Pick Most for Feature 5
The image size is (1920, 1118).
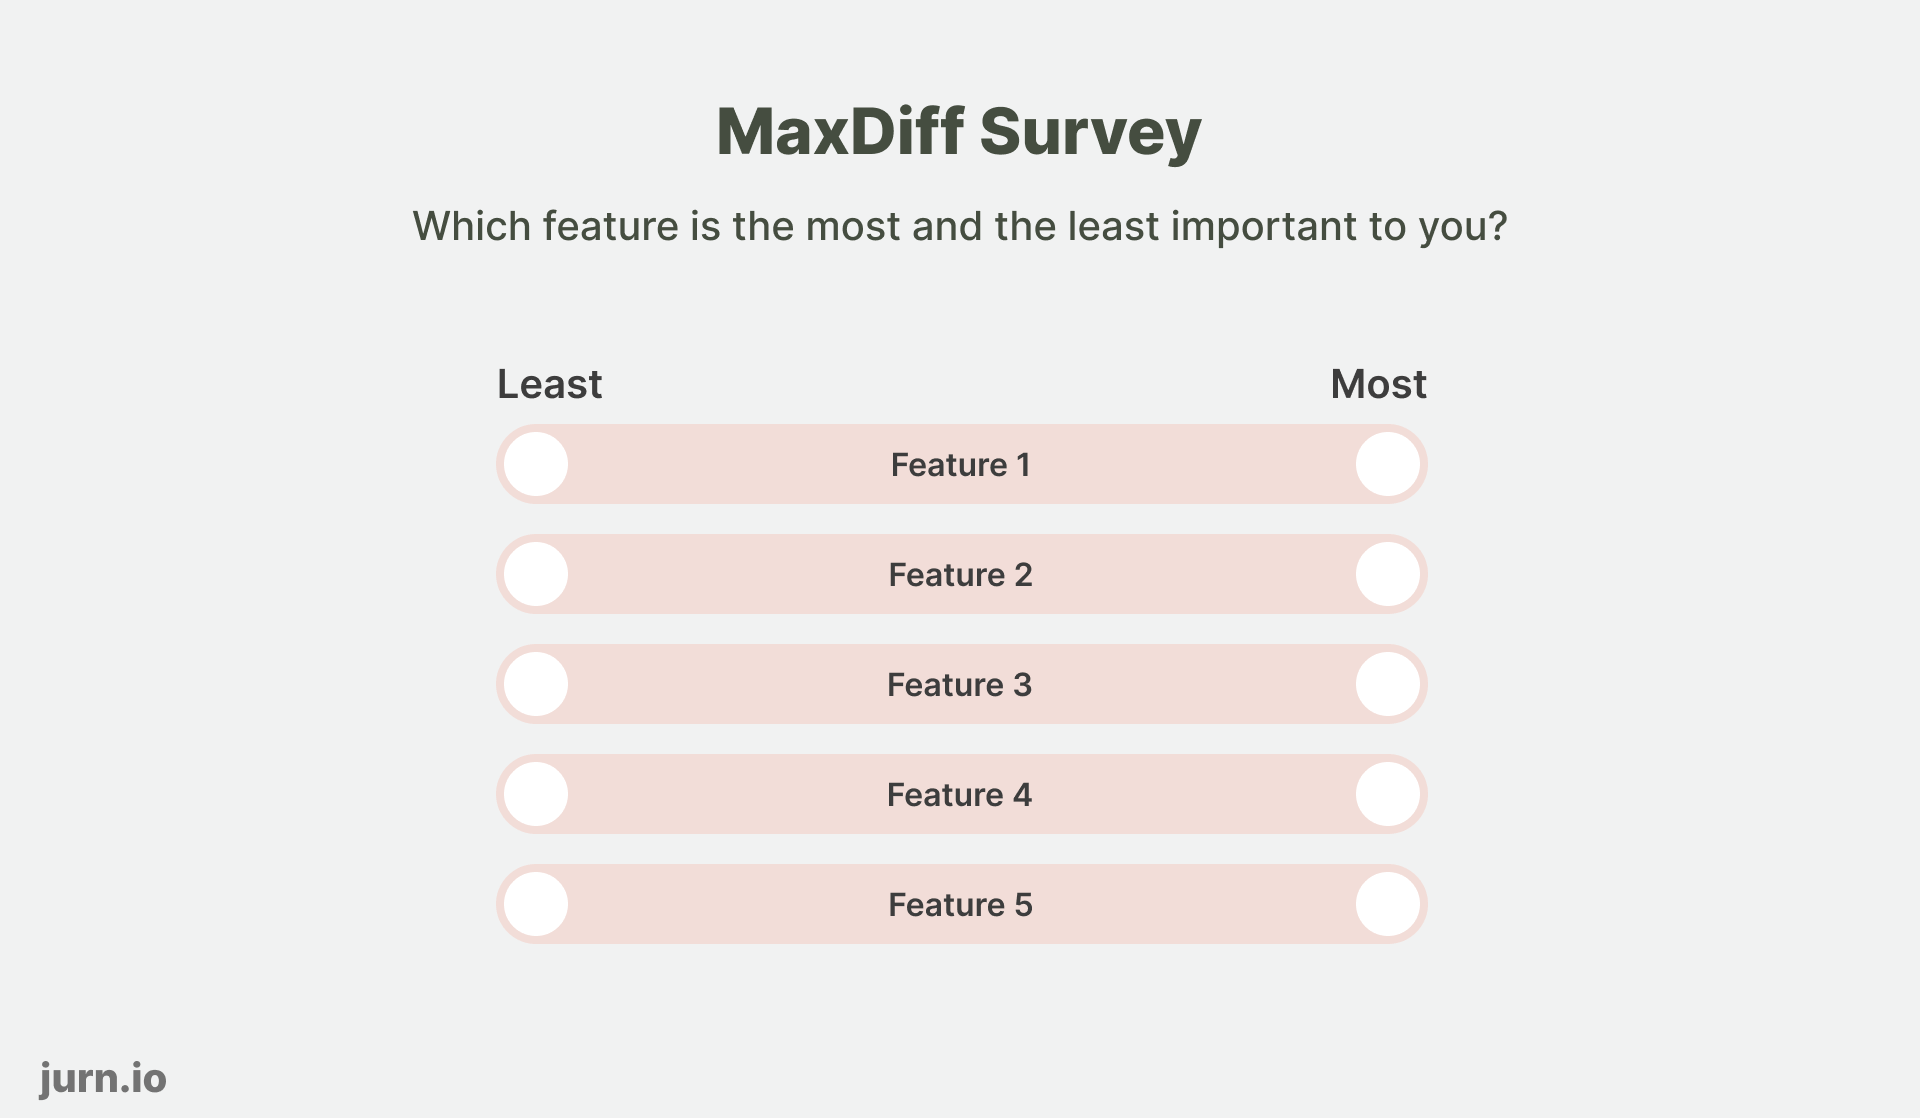(1388, 903)
